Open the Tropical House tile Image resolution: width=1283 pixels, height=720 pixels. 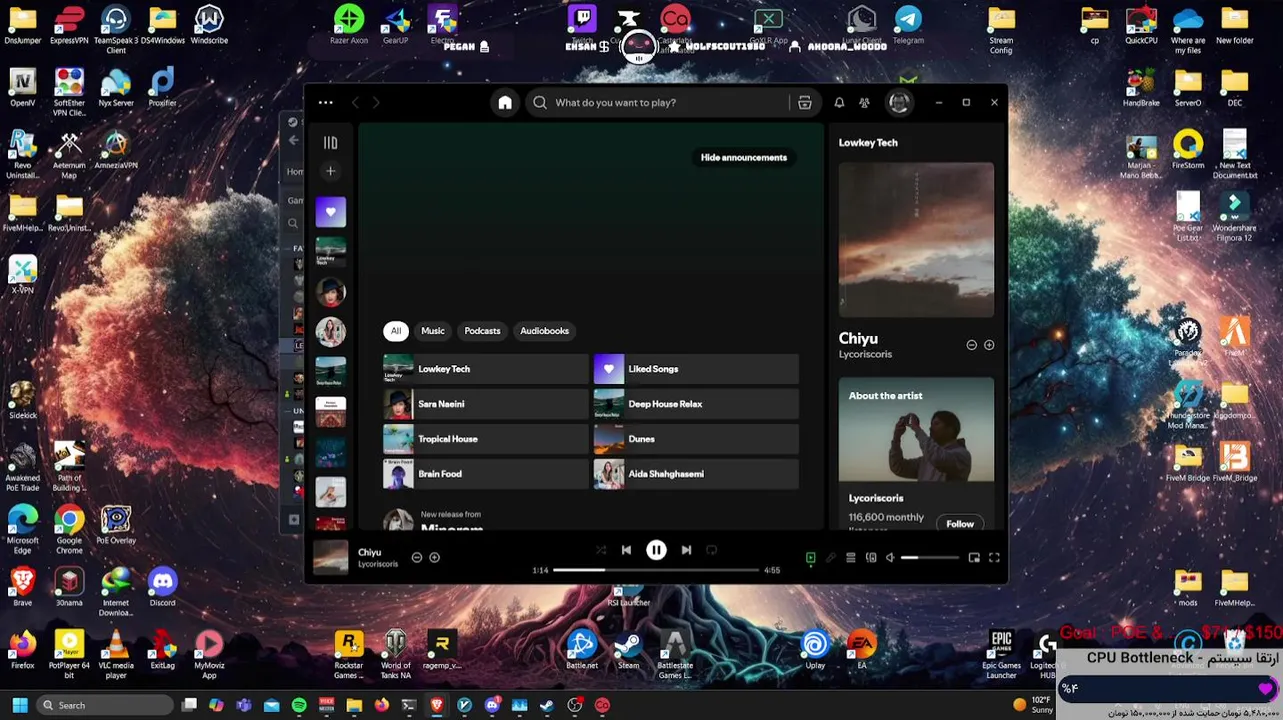486,439
